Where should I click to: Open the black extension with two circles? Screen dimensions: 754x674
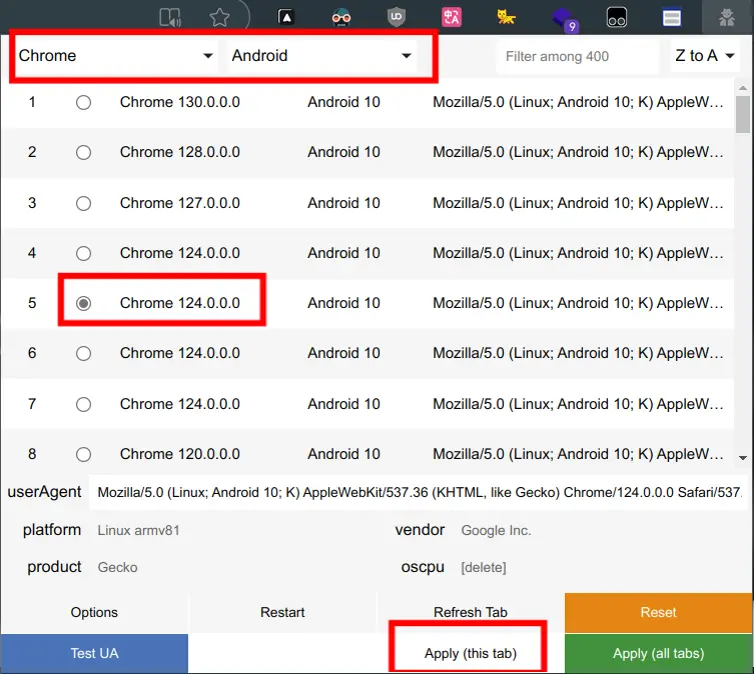[616, 17]
